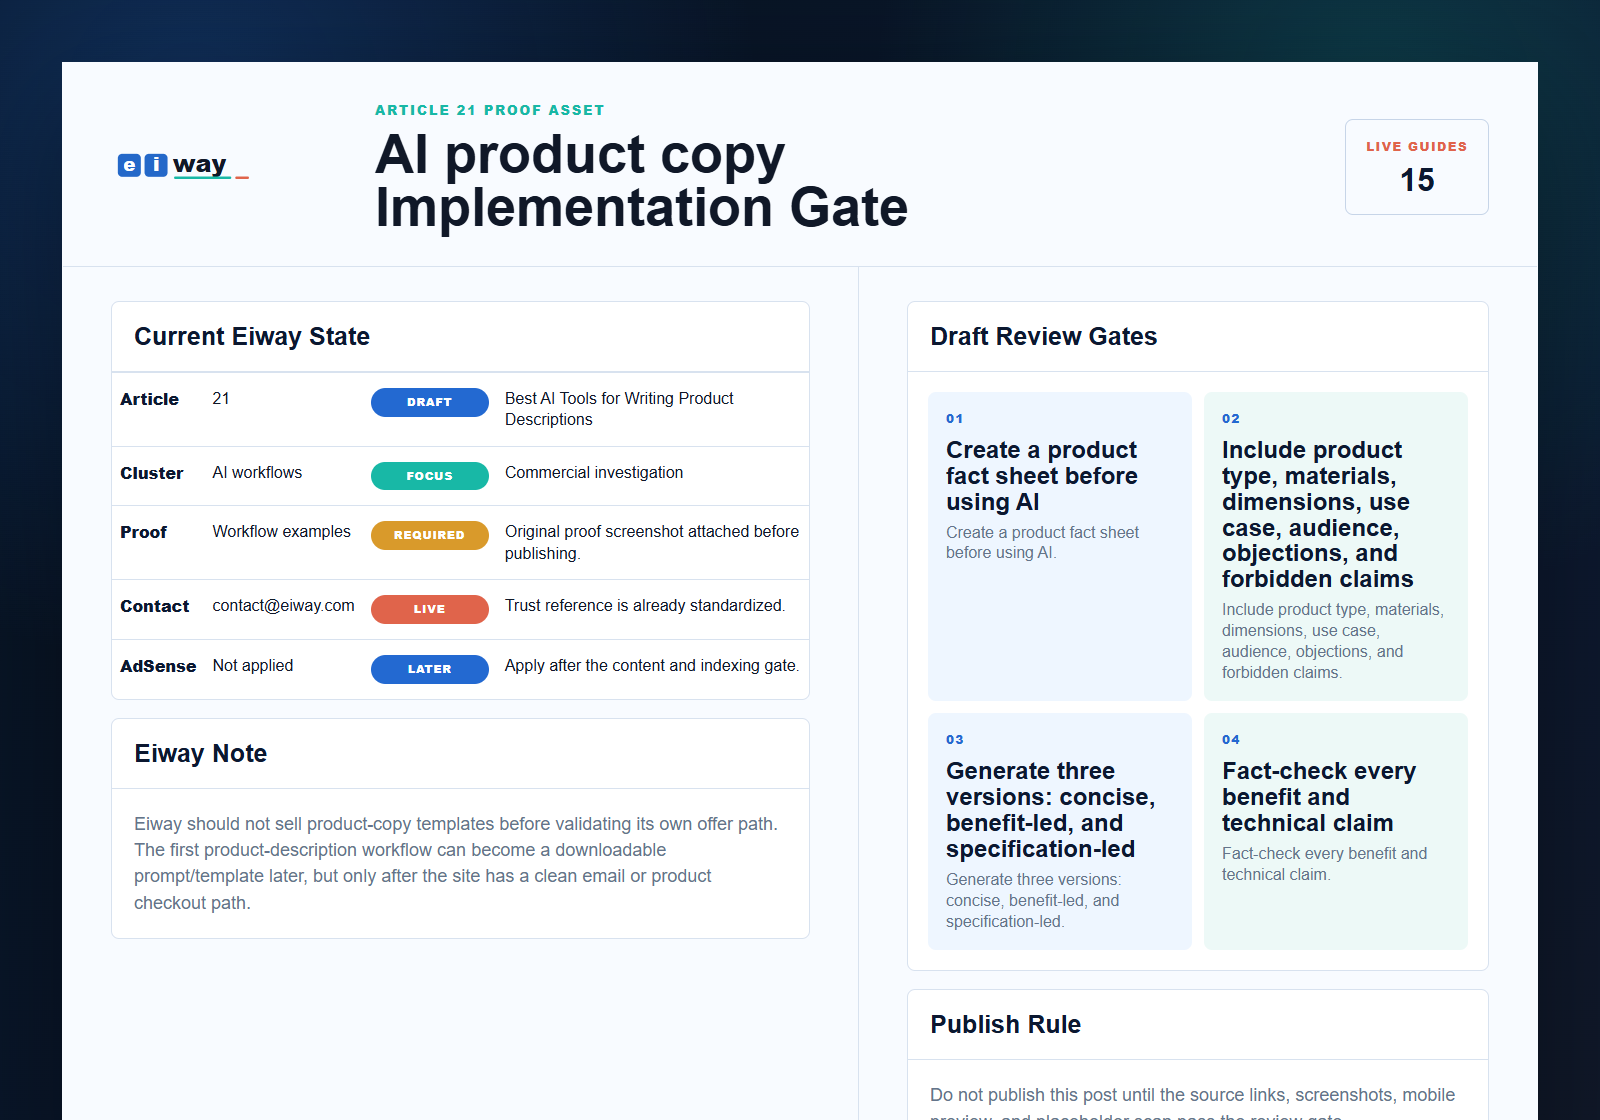Image resolution: width=1600 pixels, height=1120 pixels.
Task: Click the contact@eiway.com email address
Action: 283,605
